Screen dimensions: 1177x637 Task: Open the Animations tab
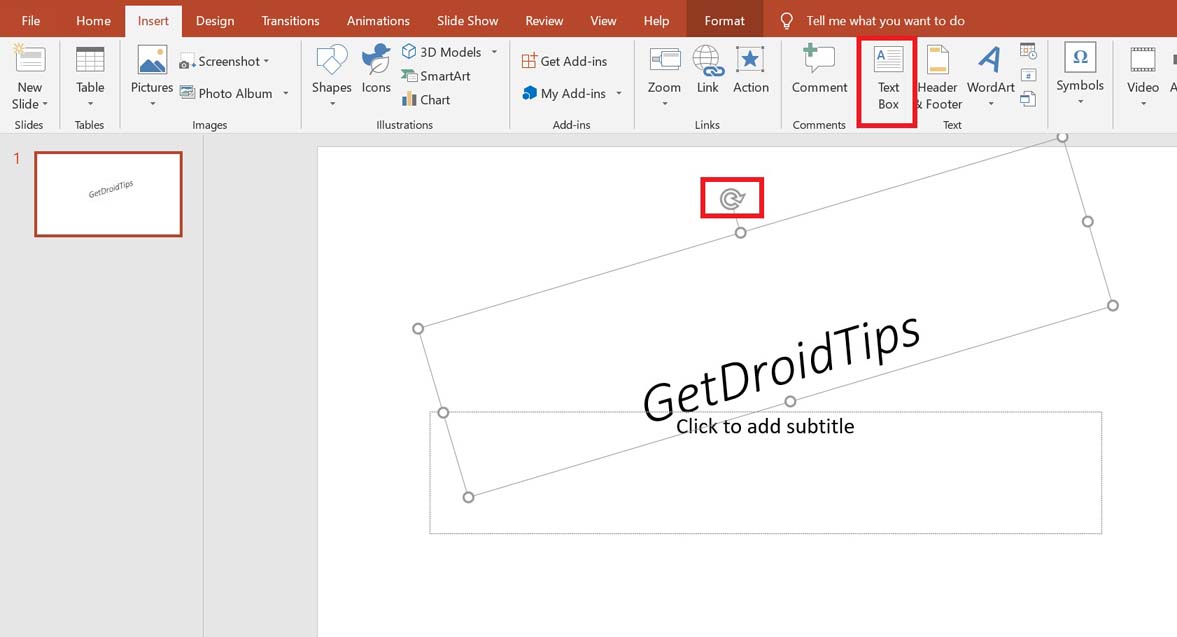[x=378, y=21]
